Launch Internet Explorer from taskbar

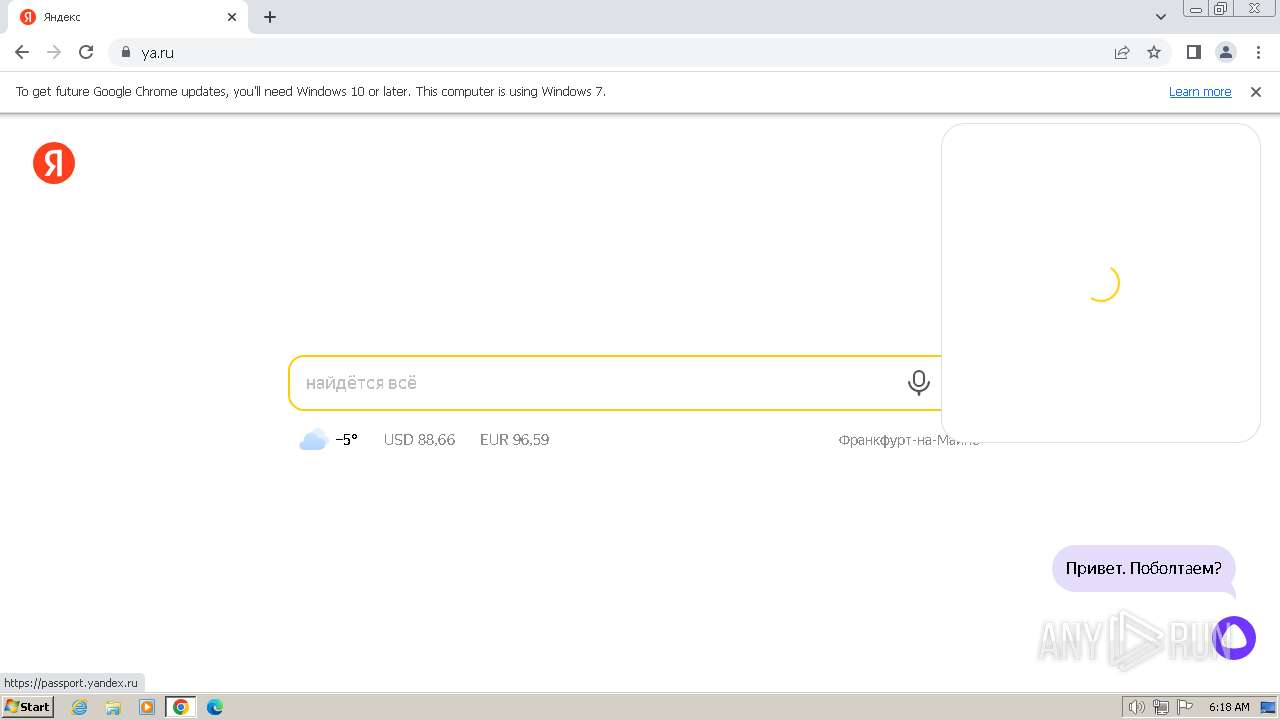tap(80, 707)
